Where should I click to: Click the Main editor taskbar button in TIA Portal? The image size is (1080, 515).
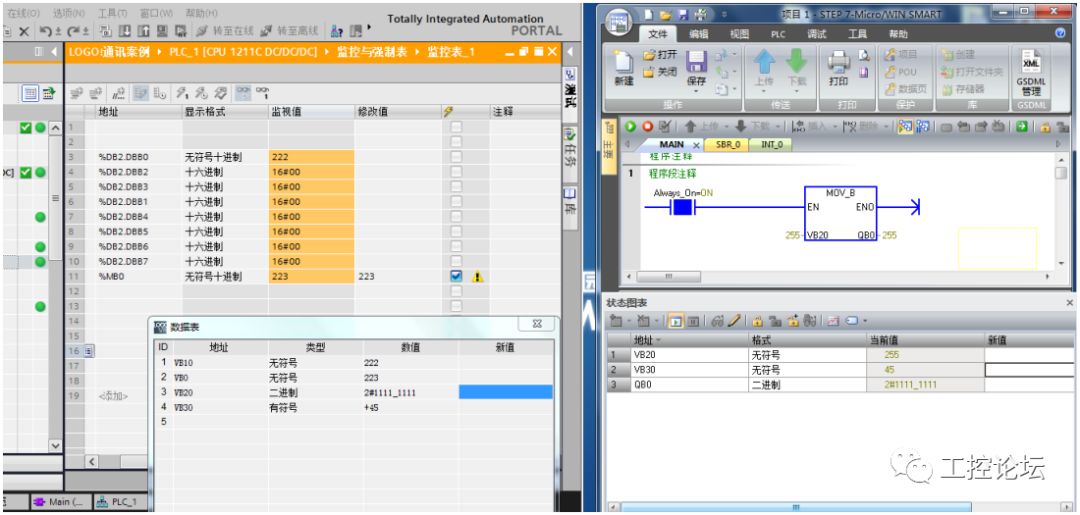pos(60,502)
